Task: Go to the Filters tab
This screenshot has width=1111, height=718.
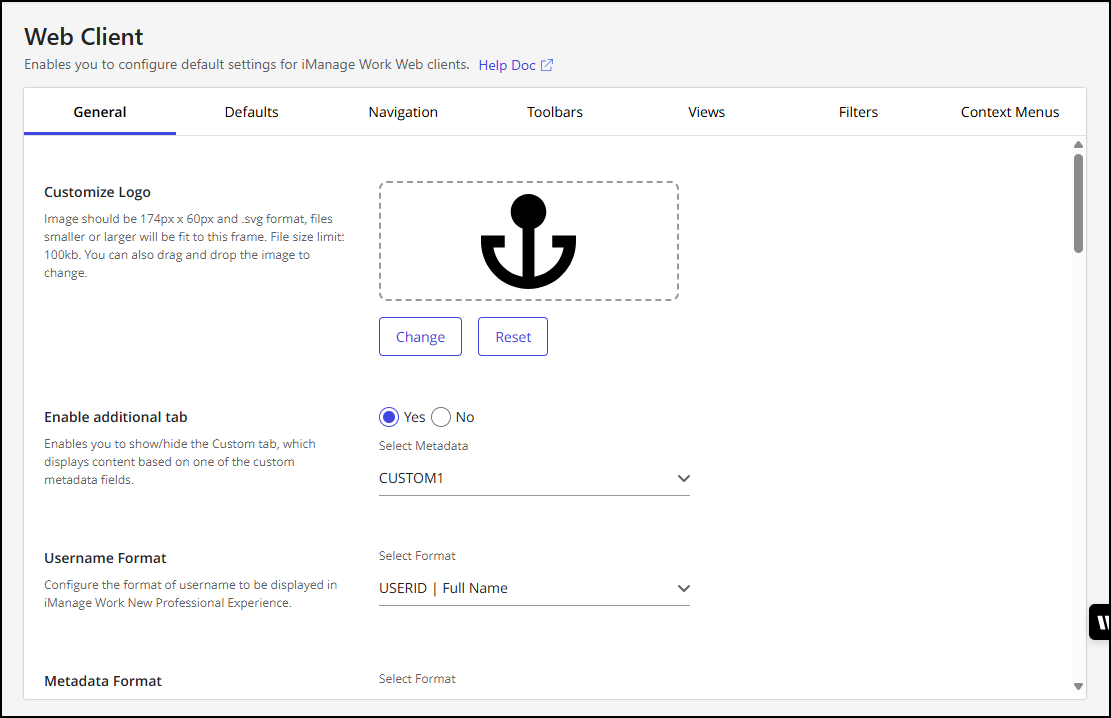Action: coord(858,112)
